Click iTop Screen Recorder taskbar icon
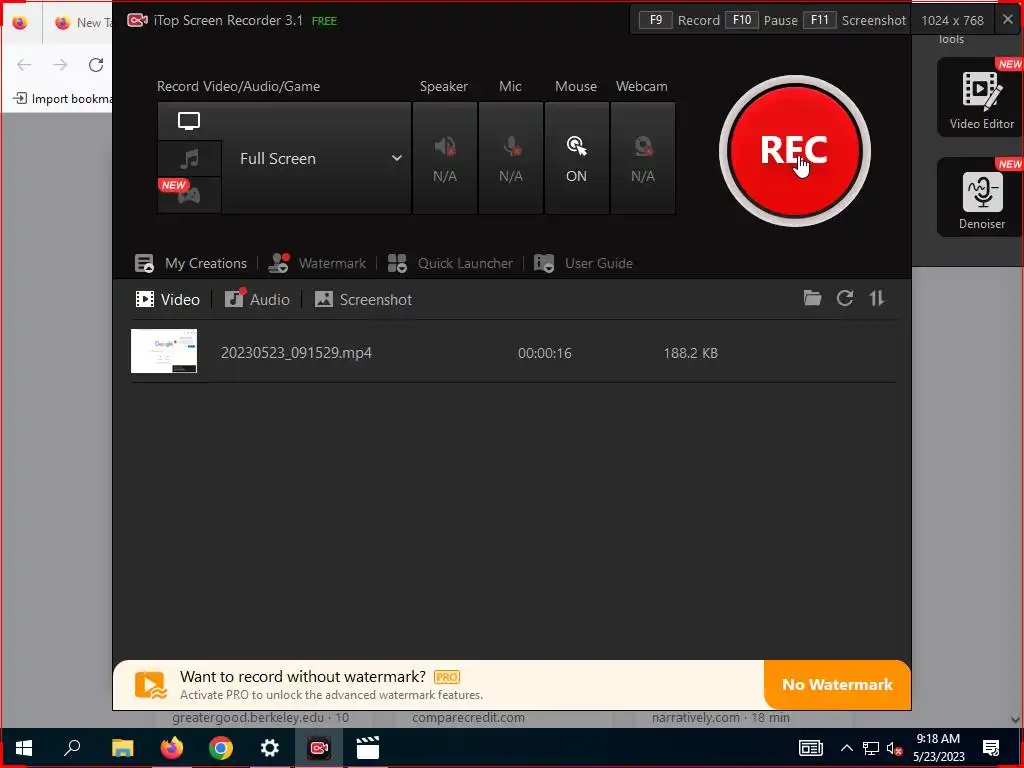The height and width of the screenshot is (768, 1024). [x=319, y=748]
